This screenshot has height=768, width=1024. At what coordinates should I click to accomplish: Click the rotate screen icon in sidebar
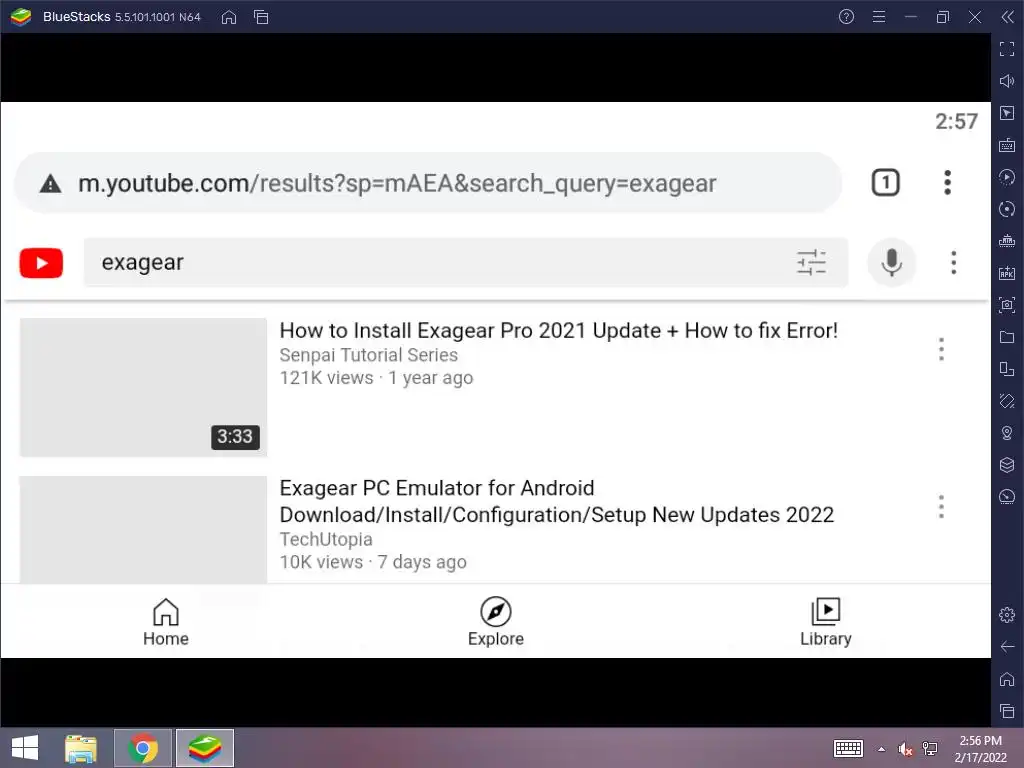[1006, 401]
